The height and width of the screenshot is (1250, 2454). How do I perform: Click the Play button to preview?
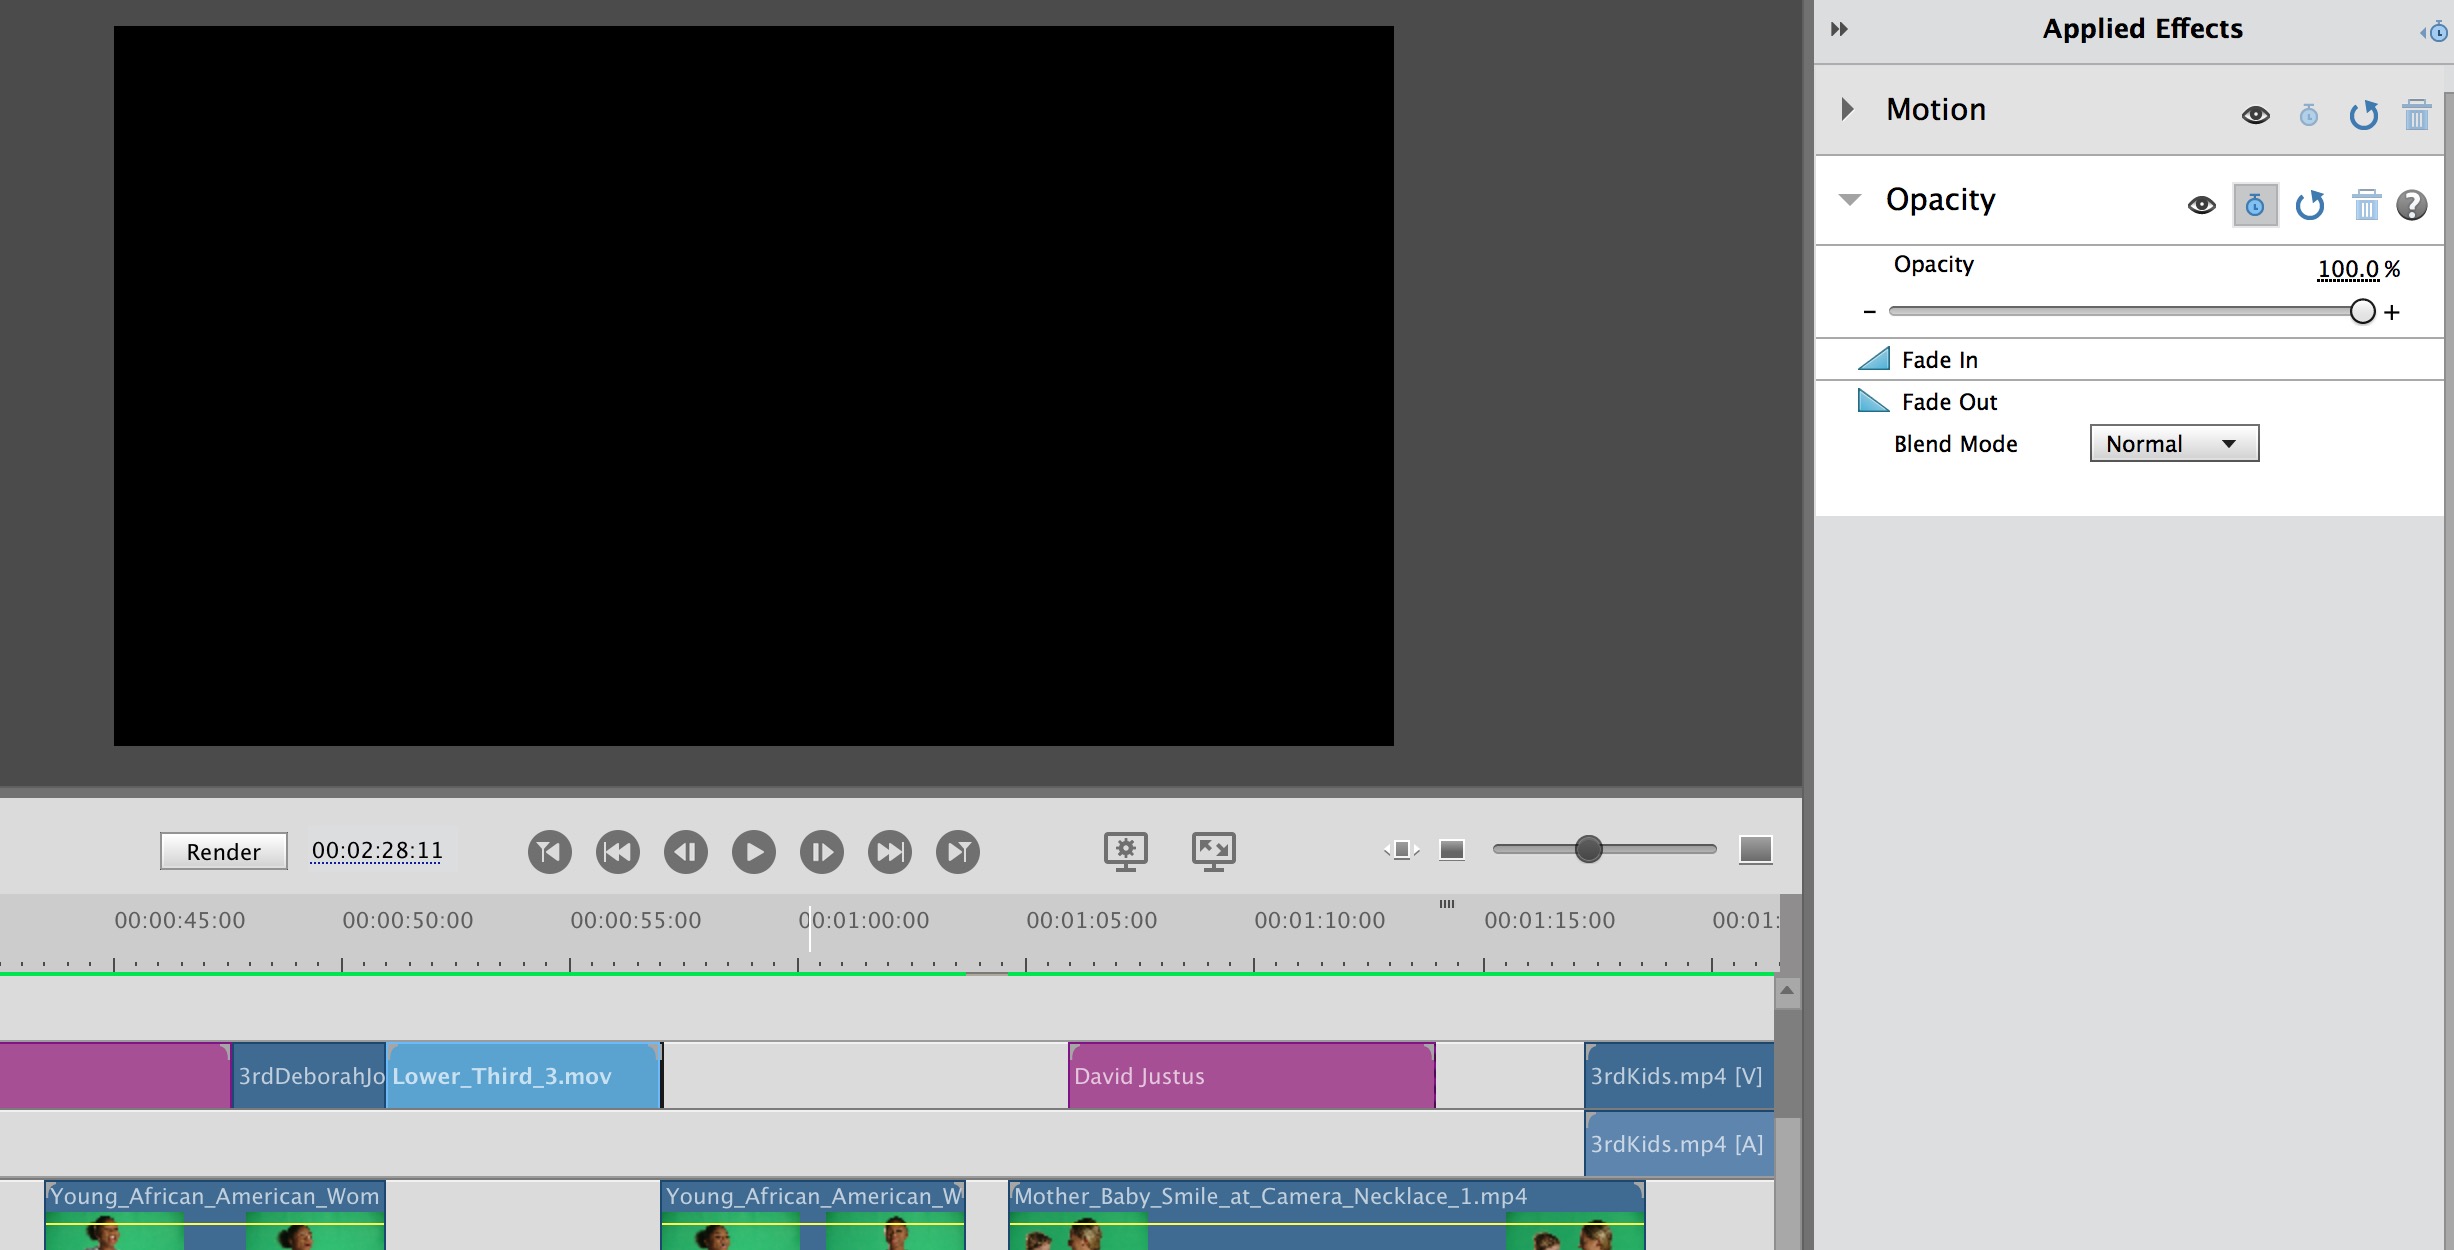tap(752, 851)
